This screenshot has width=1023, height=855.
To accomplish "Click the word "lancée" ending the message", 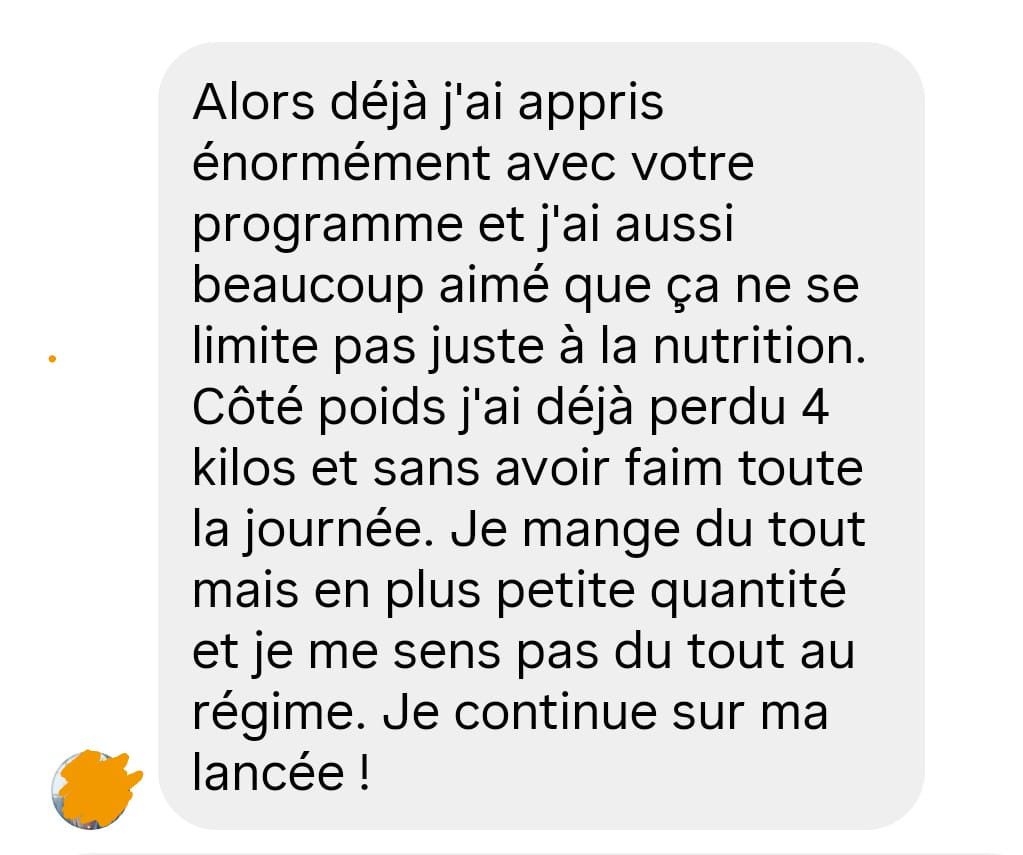I will click(268, 772).
